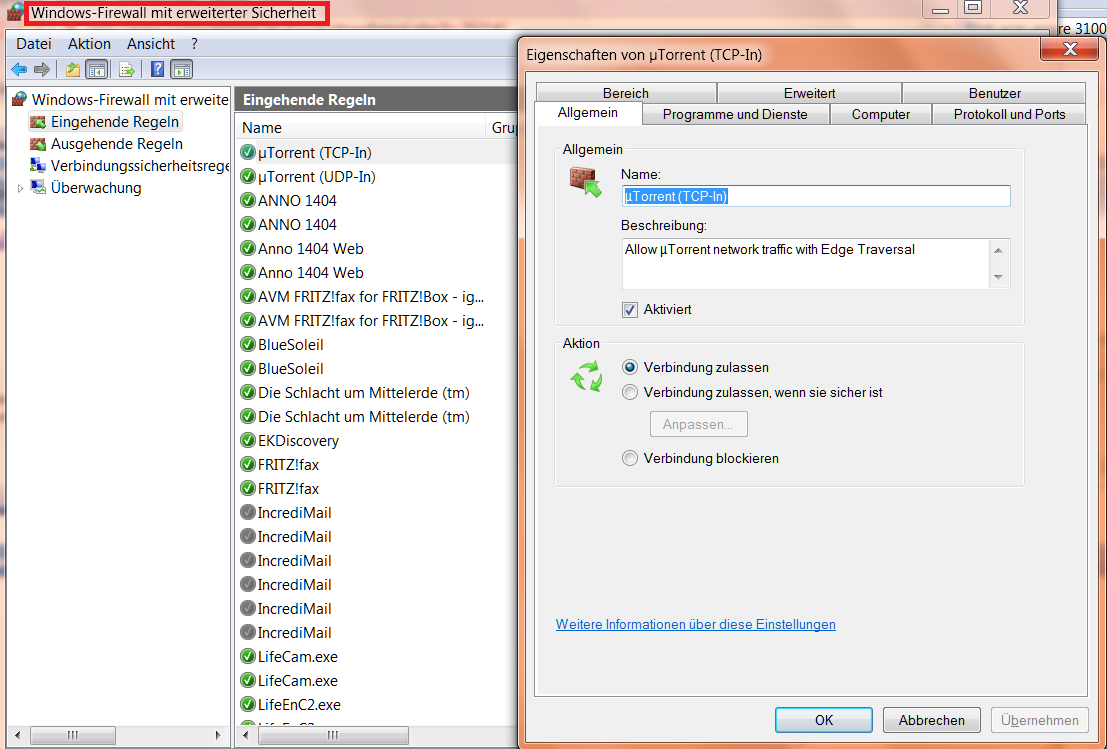Switch to the Erweitert tab
Viewport: 1107px width, 749px height.
coord(809,93)
